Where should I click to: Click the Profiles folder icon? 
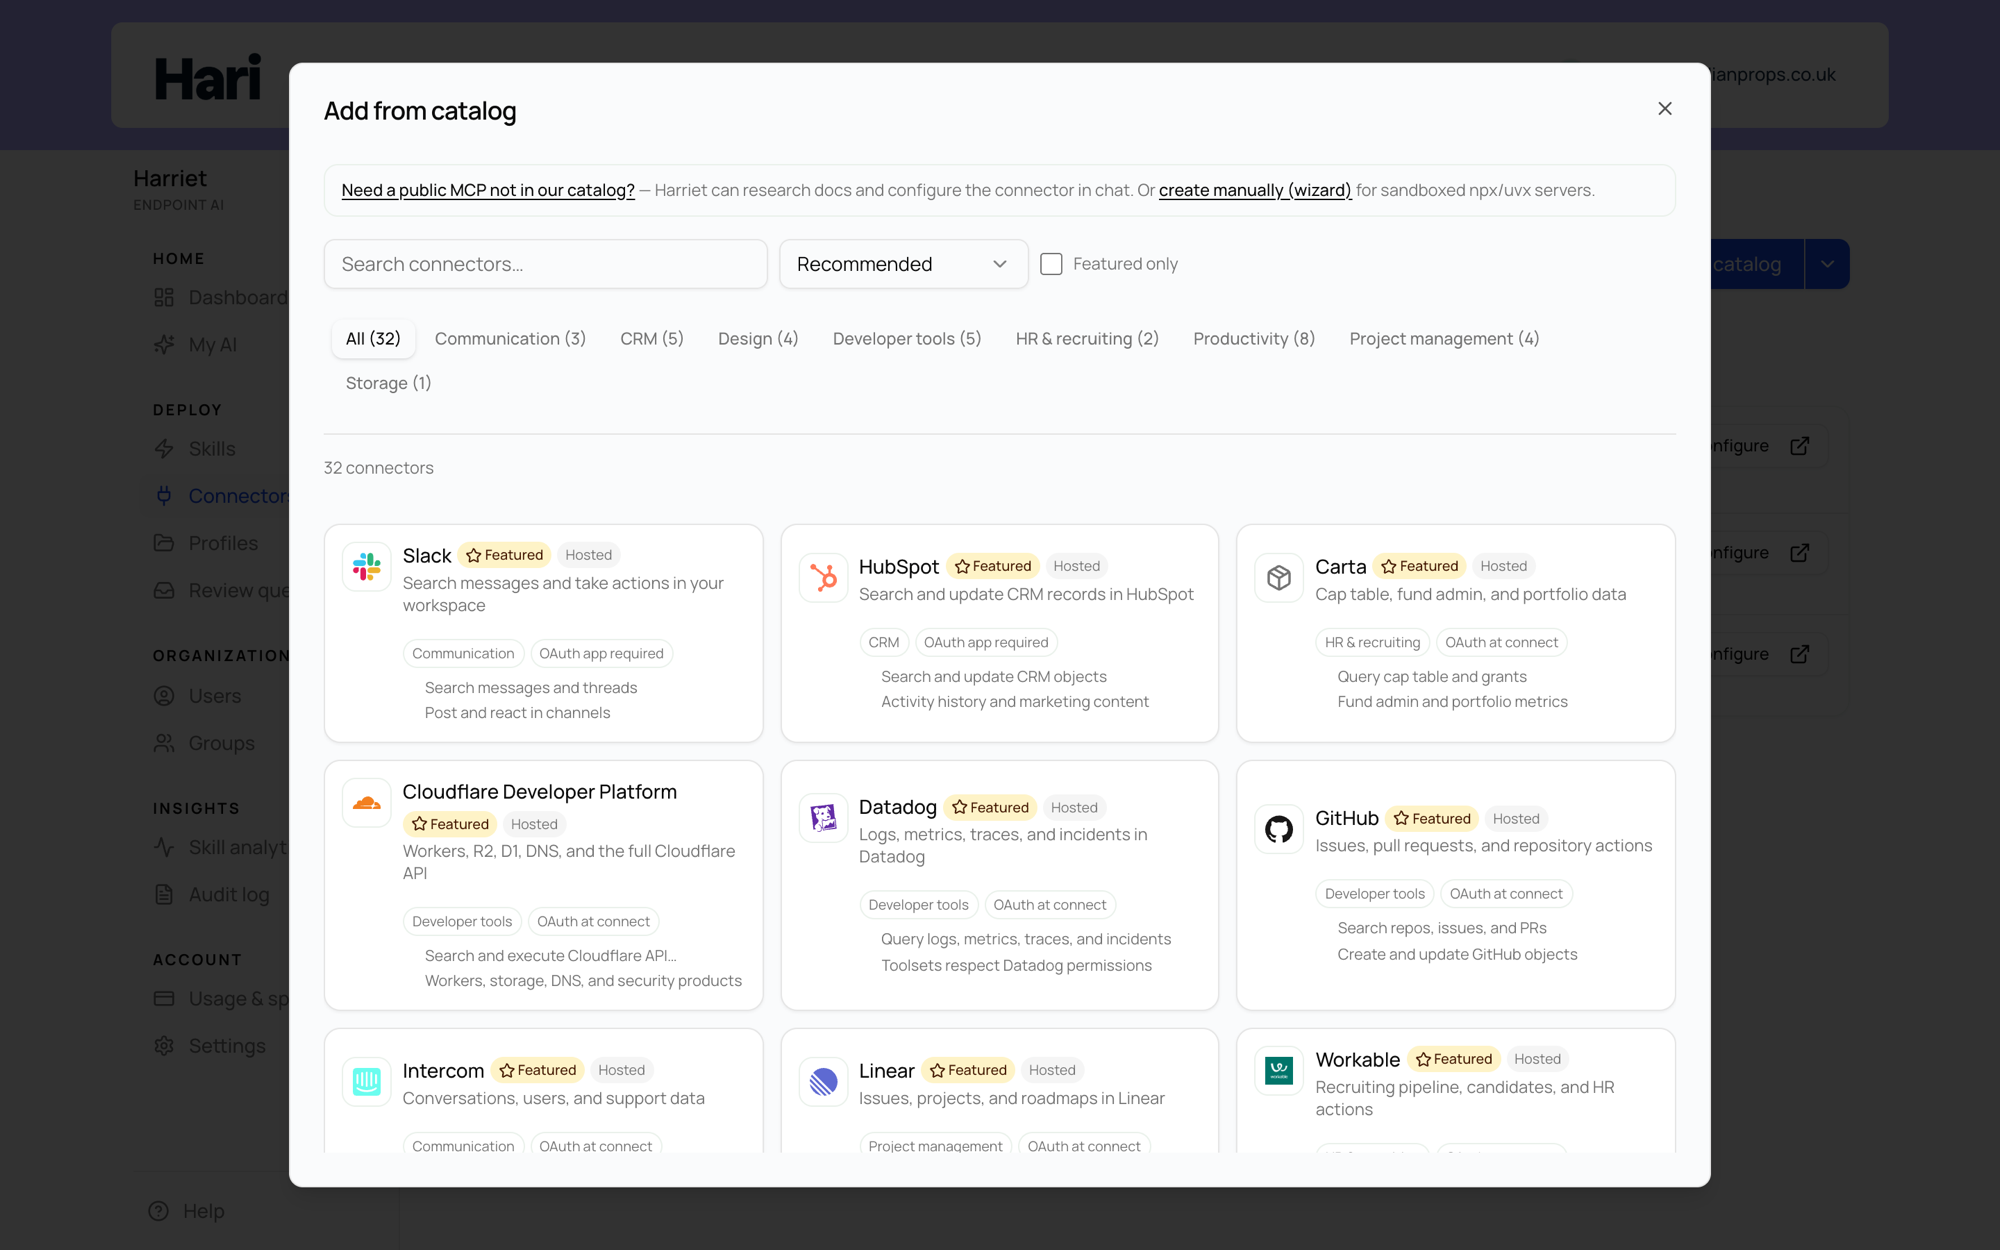click(164, 543)
